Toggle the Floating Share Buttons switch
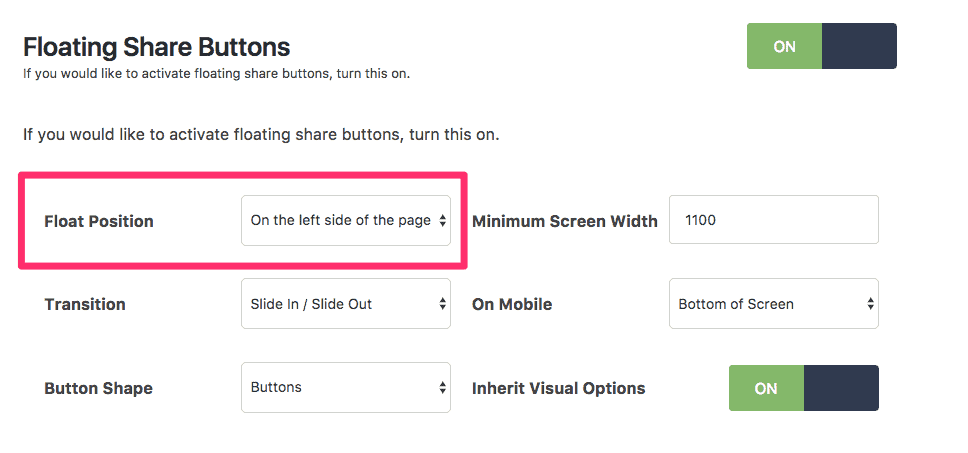 pos(821,46)
